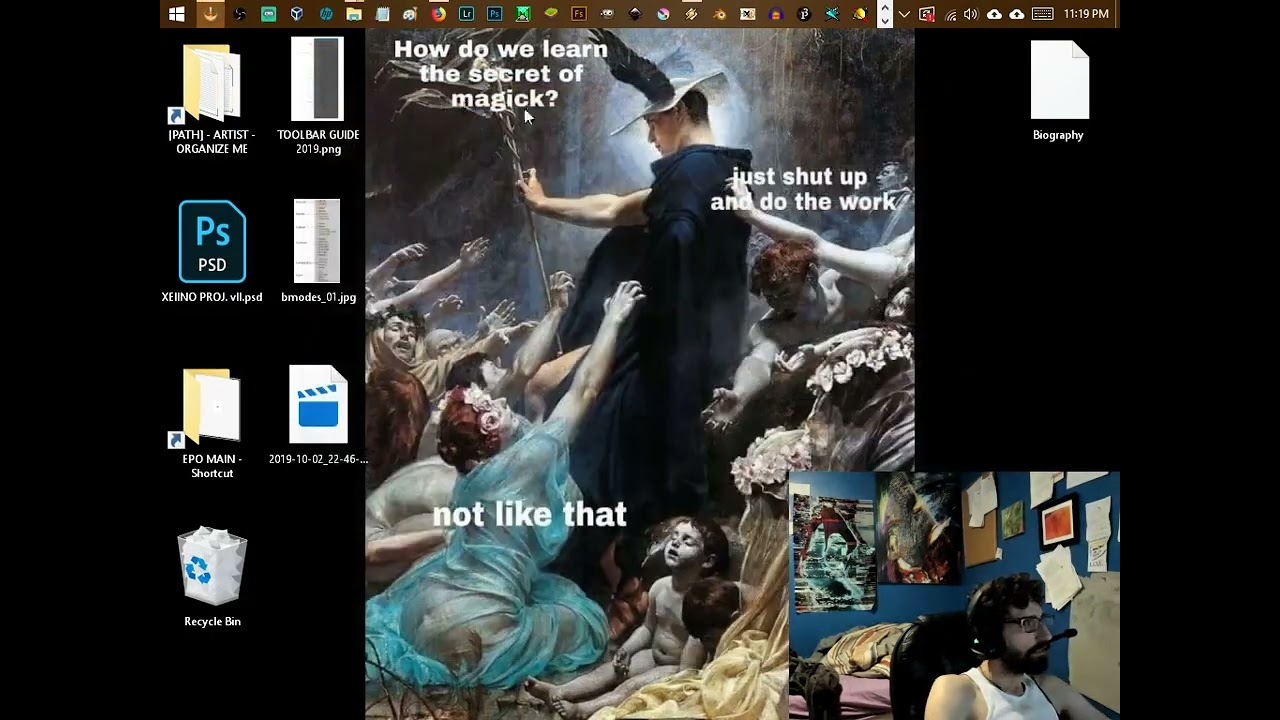
Task: Select the XEIINO PROJ. vll.psd file
Action: point(212,251)
